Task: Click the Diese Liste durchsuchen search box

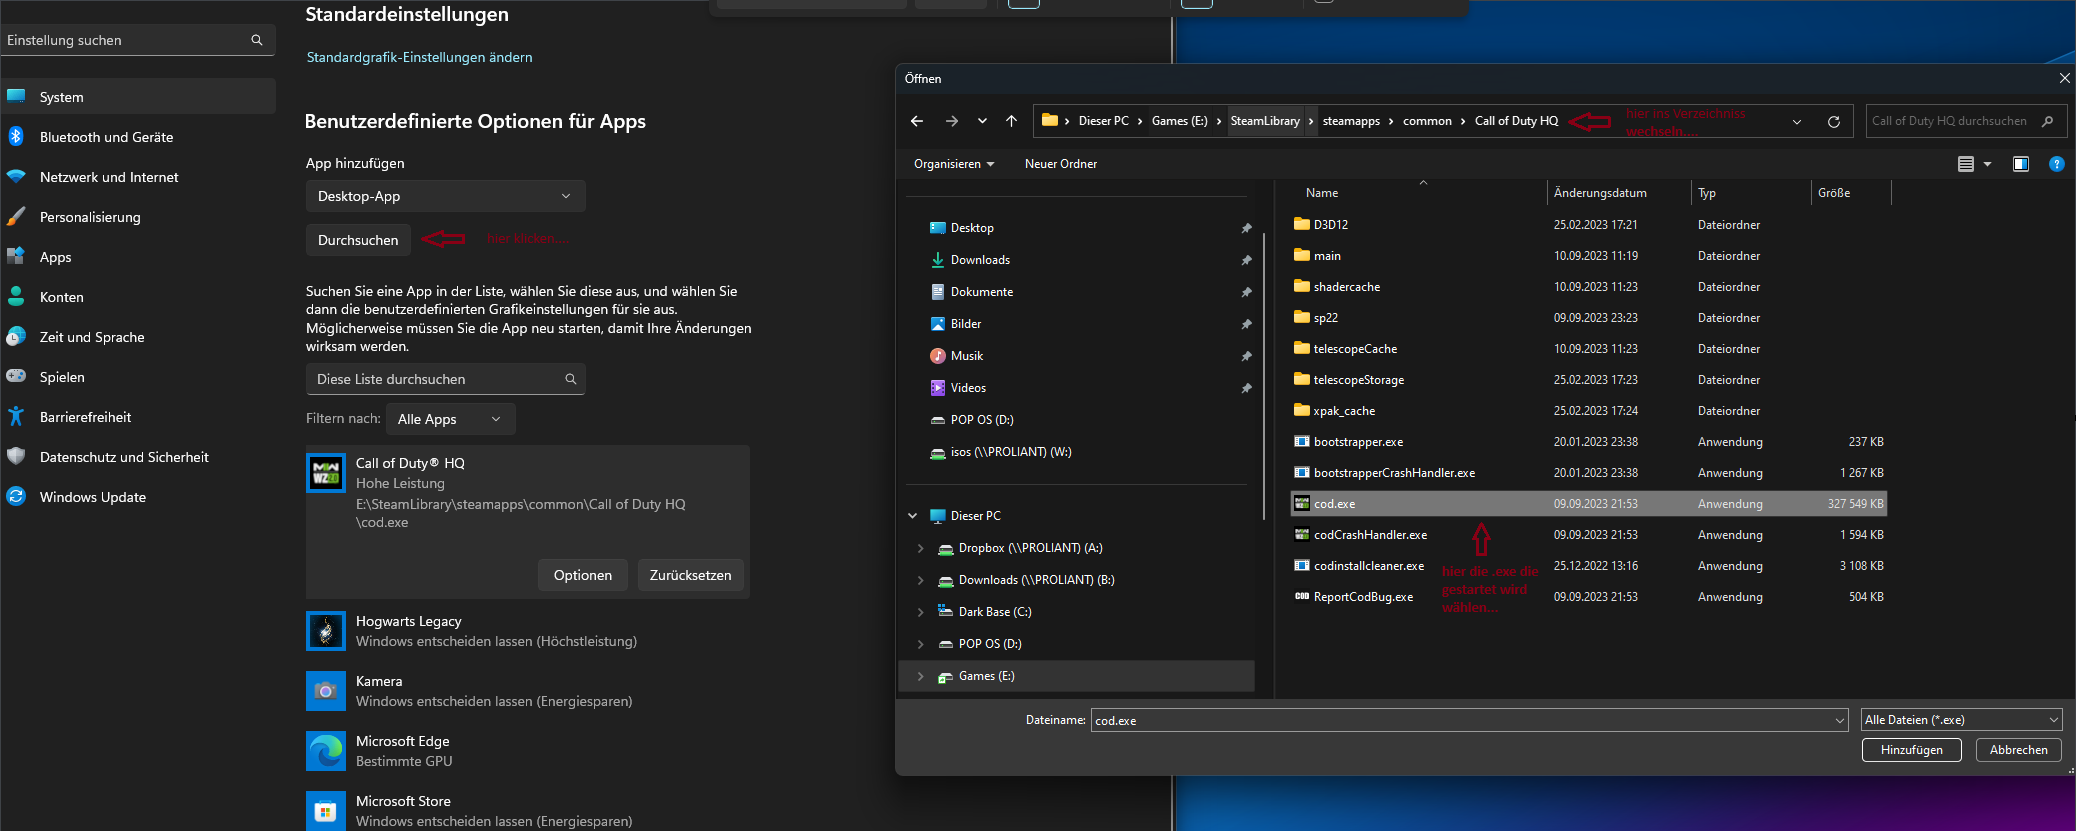Action: click(446, 379)
